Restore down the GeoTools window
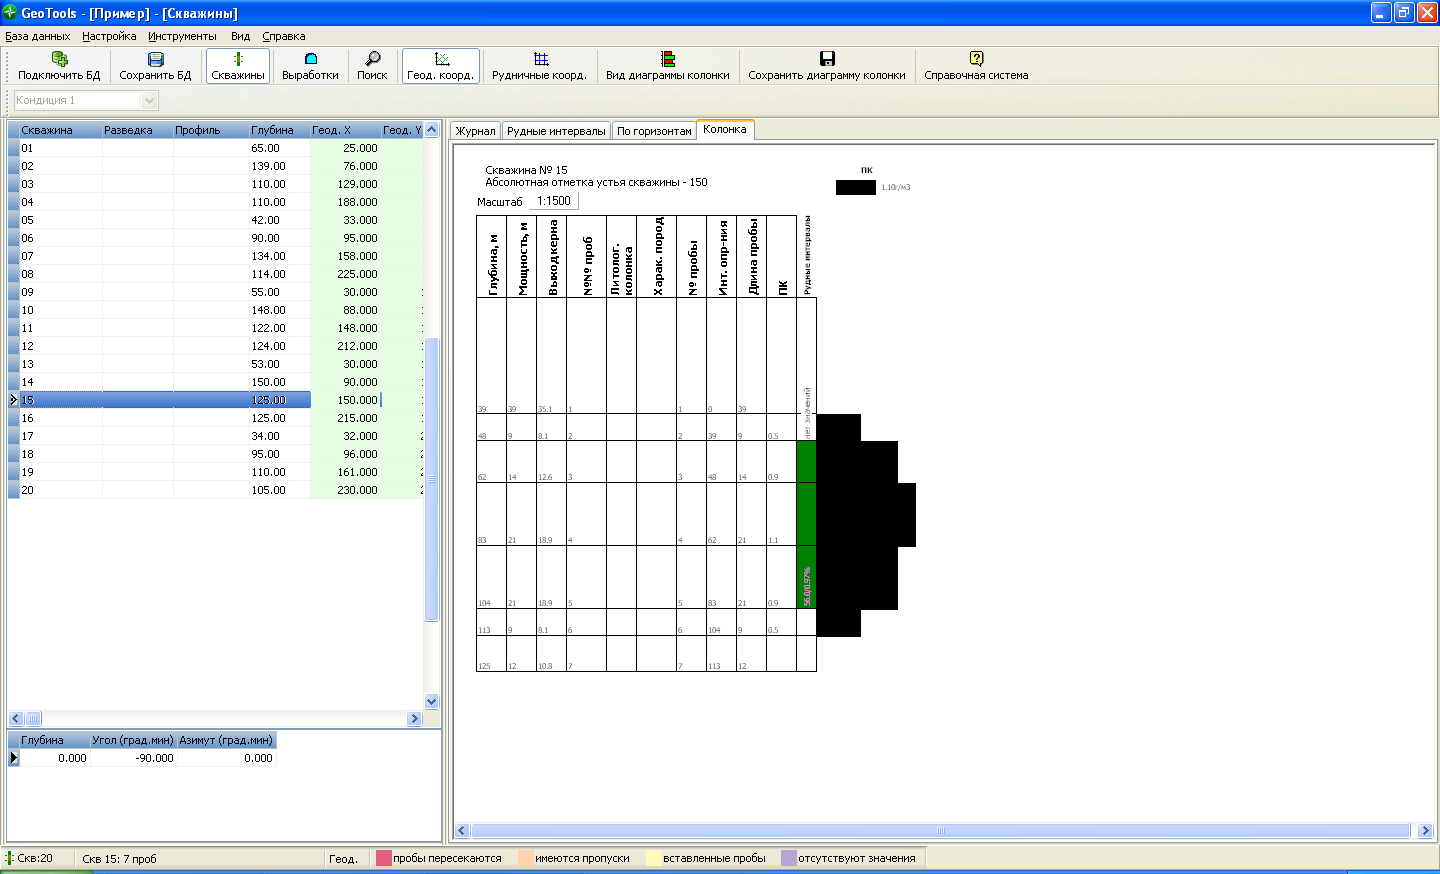 [1404, 12]
